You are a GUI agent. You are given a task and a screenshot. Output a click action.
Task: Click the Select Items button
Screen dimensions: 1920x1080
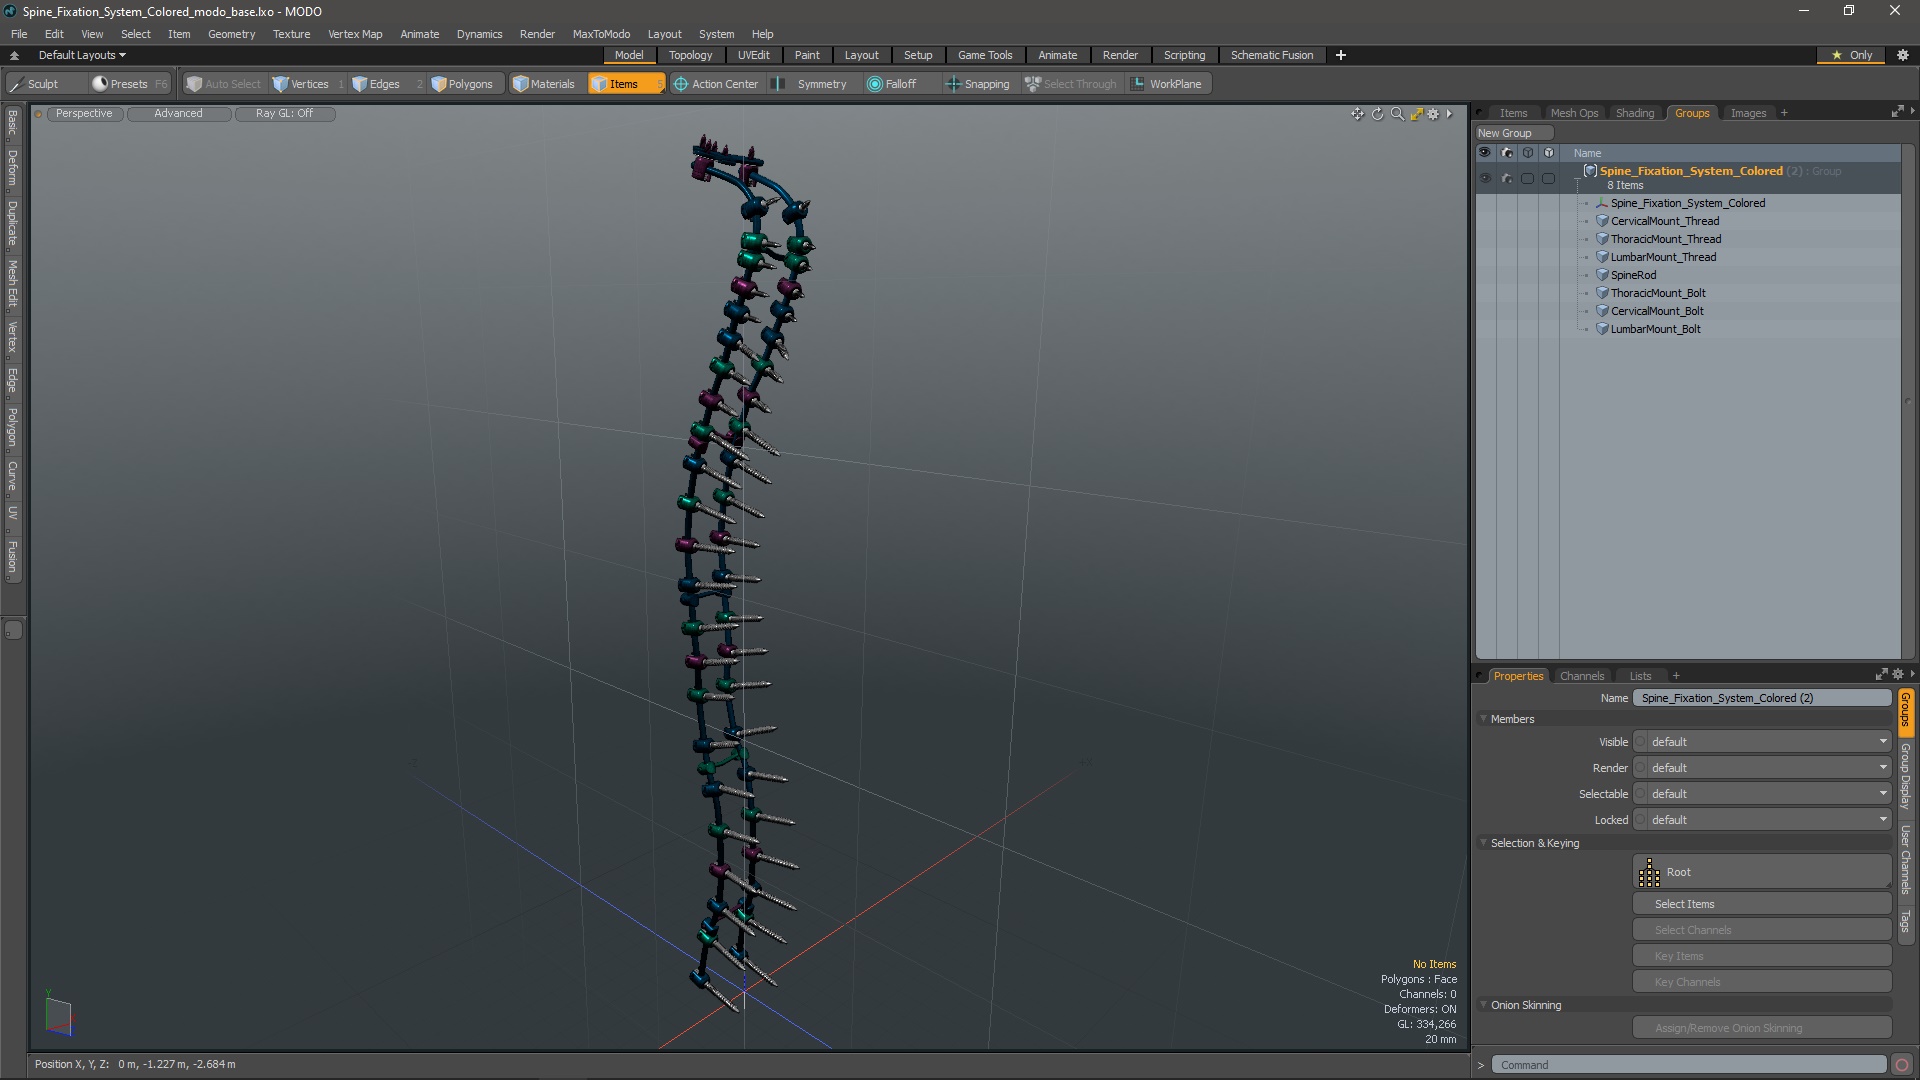1761,904
